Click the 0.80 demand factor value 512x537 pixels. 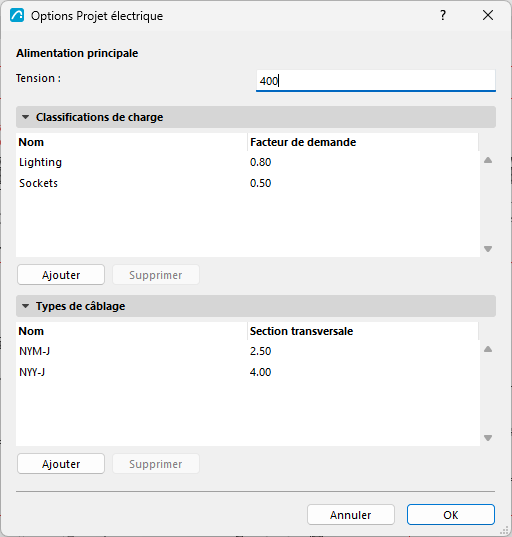260,162
